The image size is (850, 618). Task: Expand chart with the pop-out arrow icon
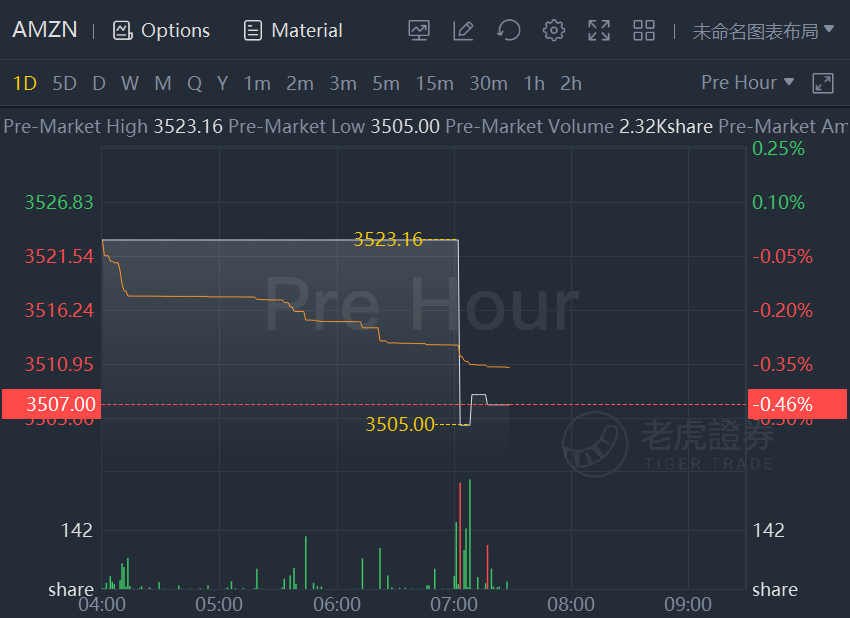[823, 83]
